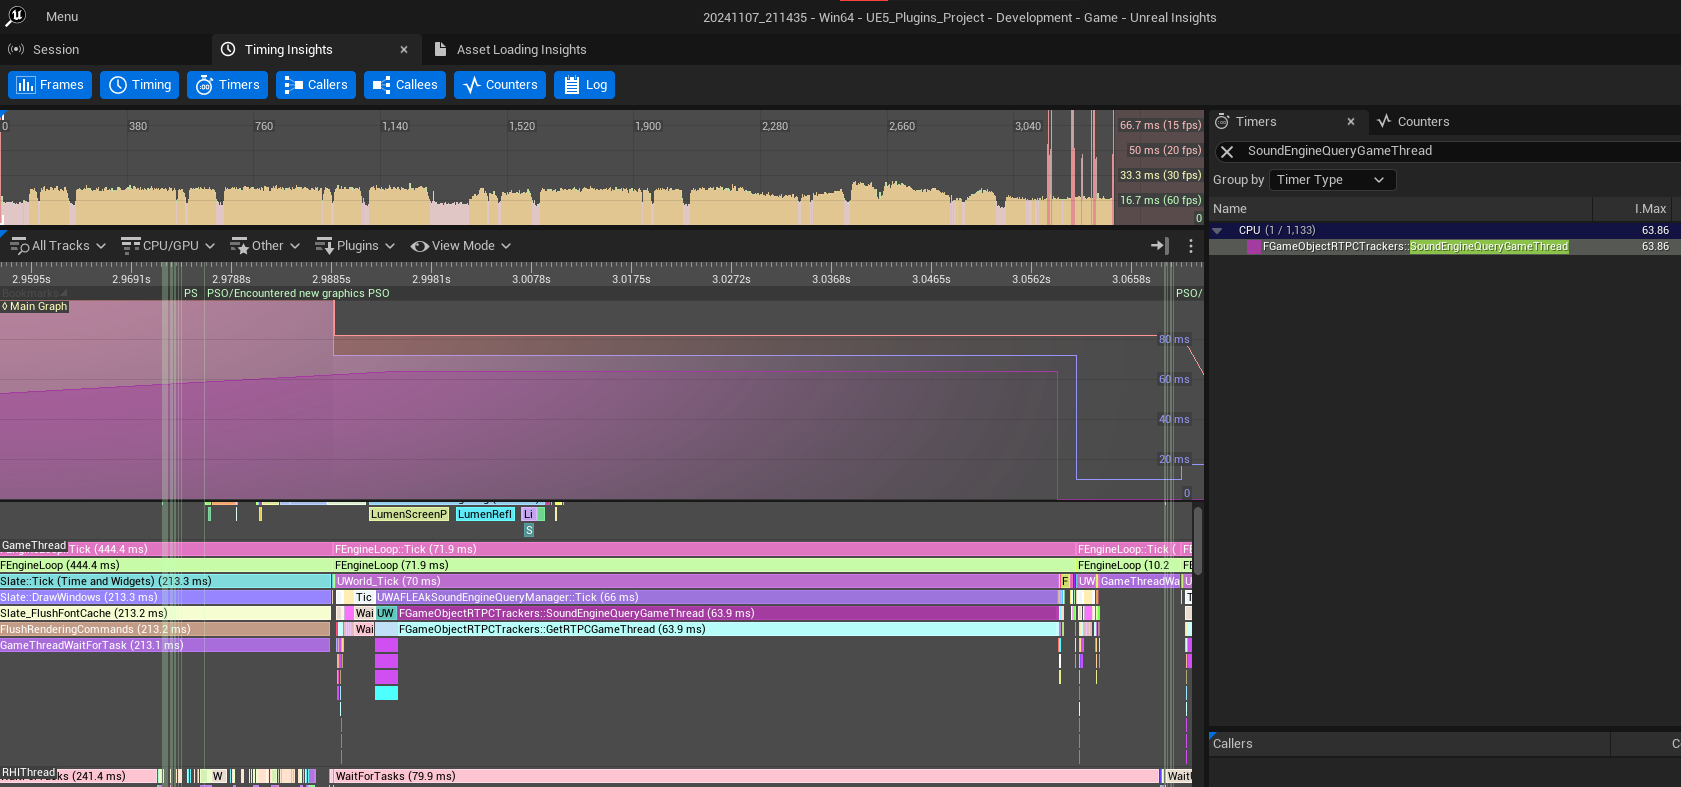Click the Unreal Engine logo icon

tap(16, 16)
